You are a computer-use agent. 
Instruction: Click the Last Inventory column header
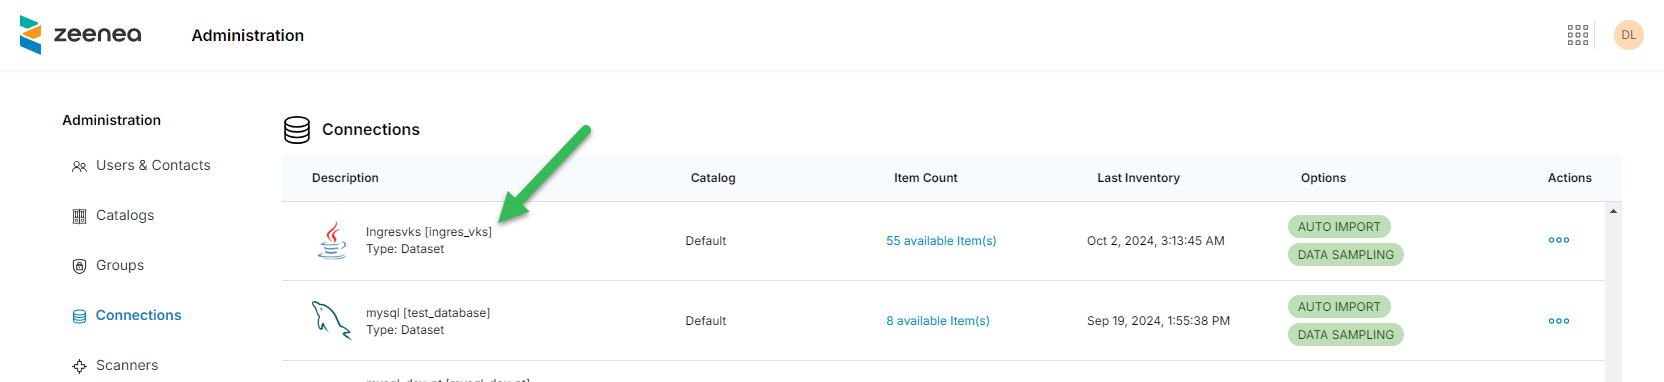1138,178
